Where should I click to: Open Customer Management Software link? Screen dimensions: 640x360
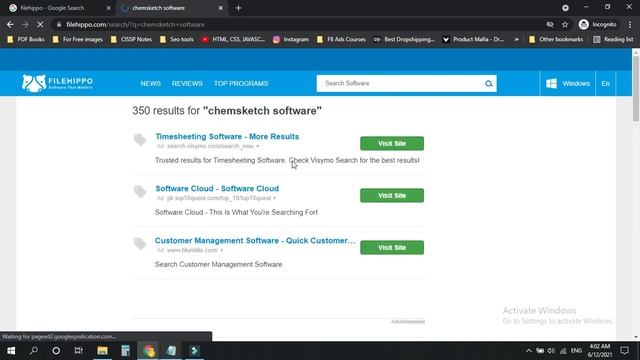[x=255, y=240]
